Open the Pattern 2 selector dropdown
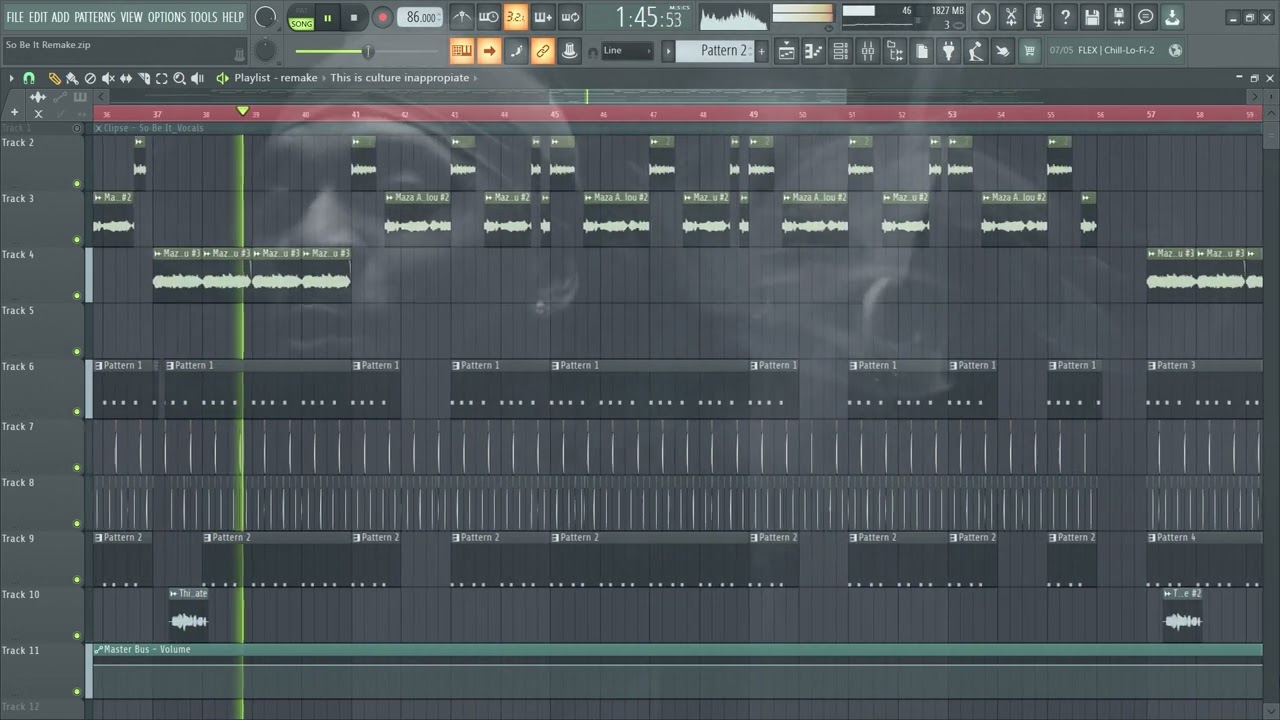Screen dimensions: 1280x720 715,51
